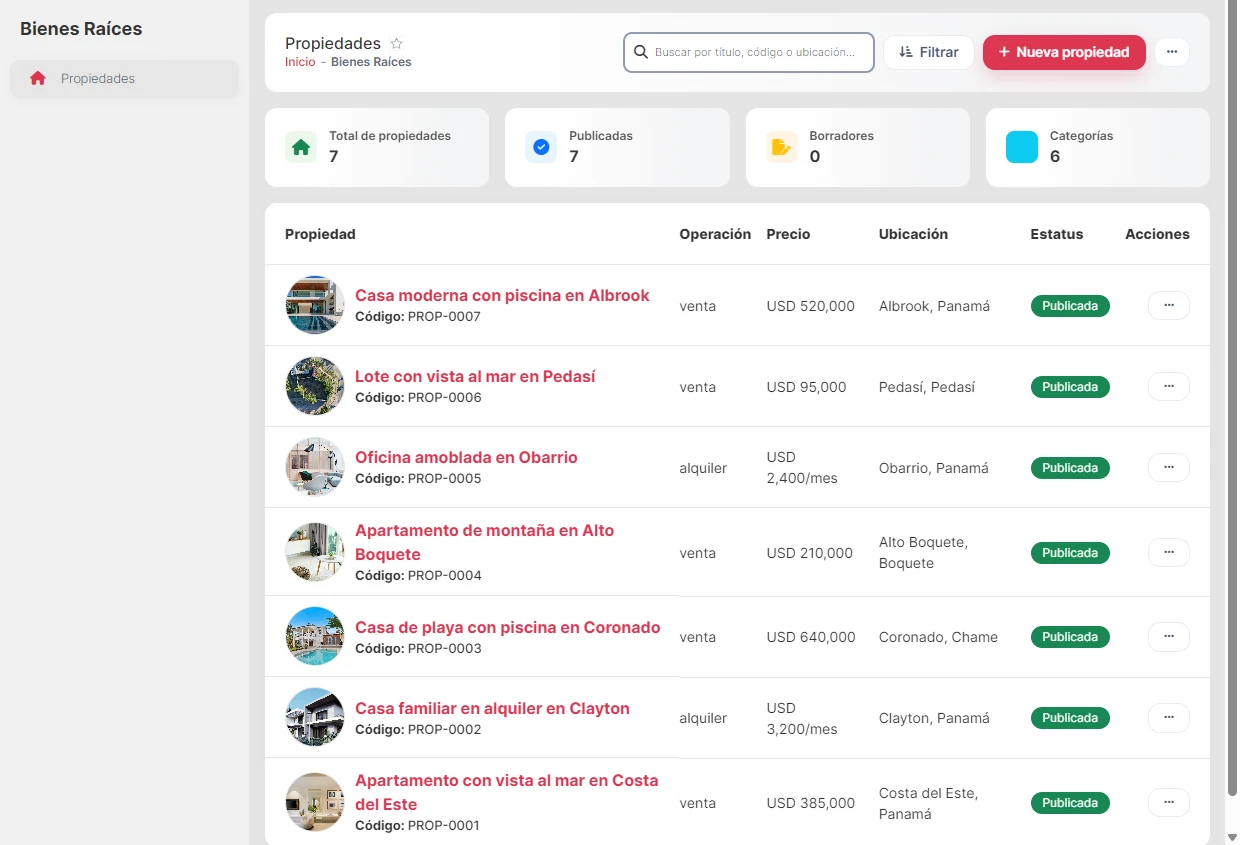Select Propiedades in the sidebar

125,78
